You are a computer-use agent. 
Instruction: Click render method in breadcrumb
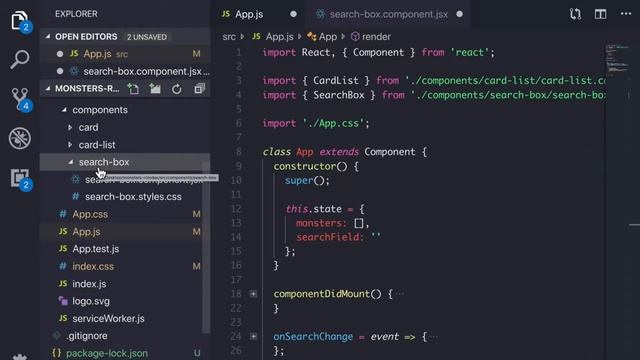pyautogui.click(x=371, y=37)
